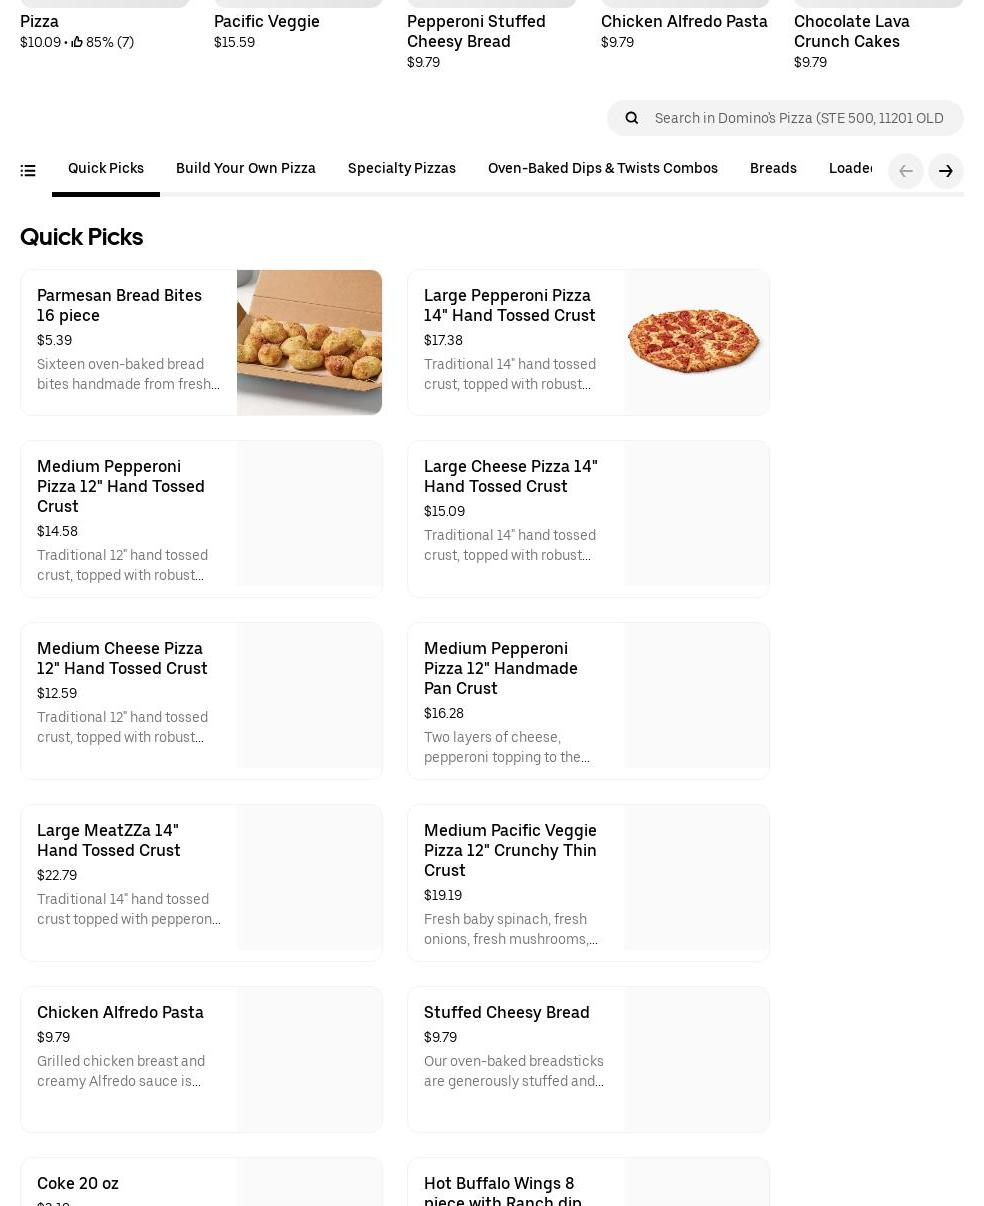Click the right arrow to scroll categories
984x1206 pixels.
[945, 171]
